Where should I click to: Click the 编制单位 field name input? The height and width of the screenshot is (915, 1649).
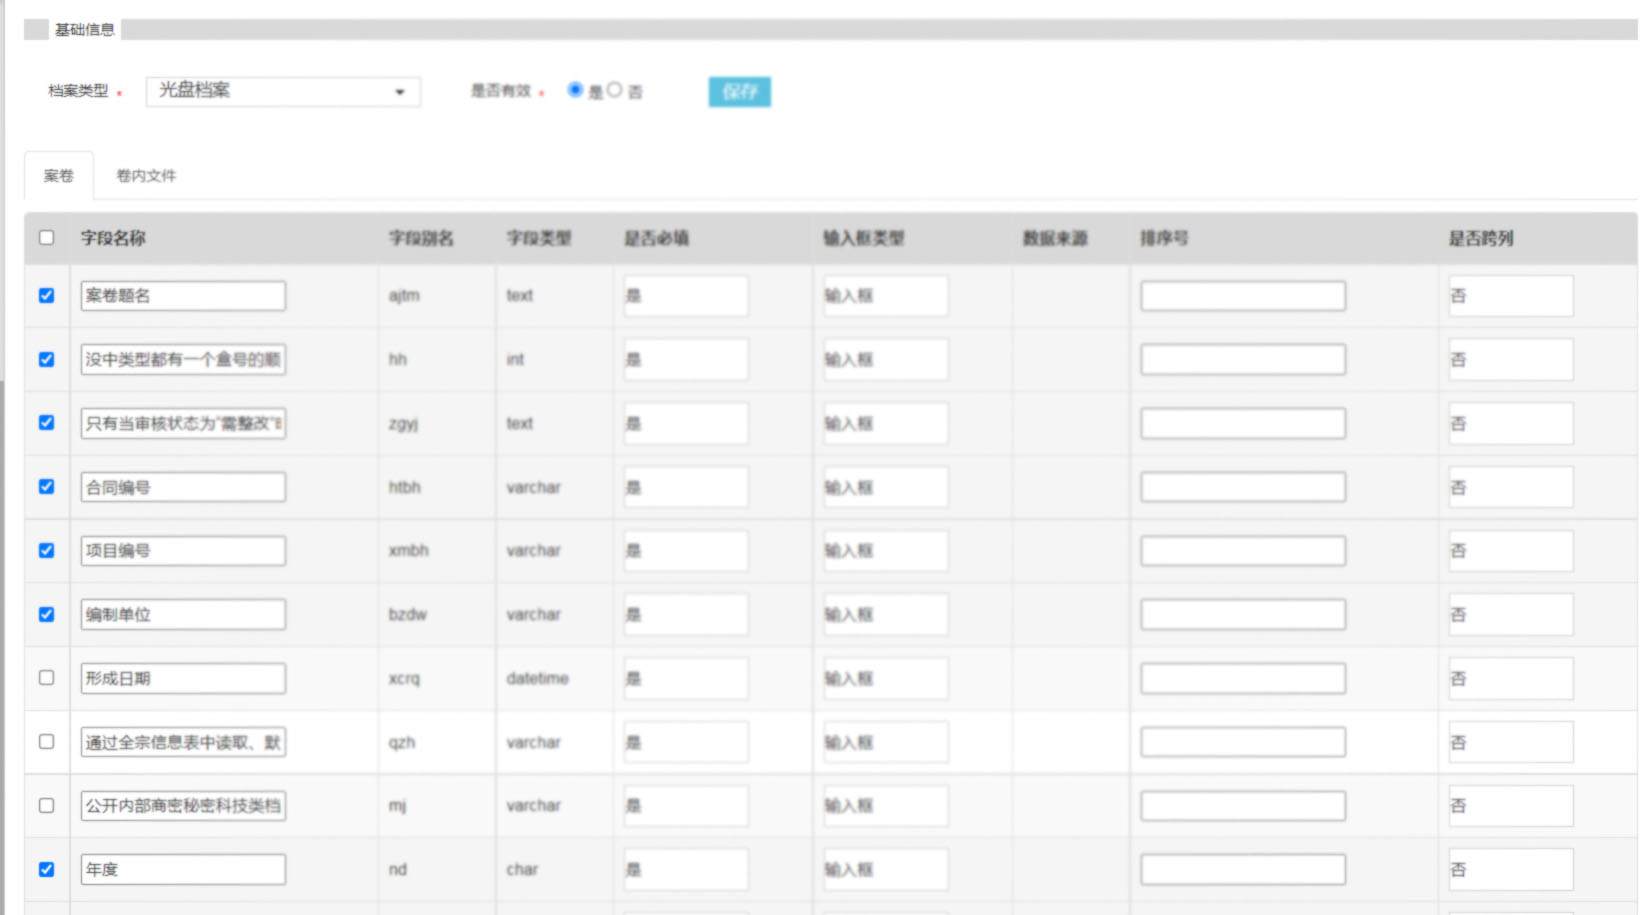click(x=183, y=615)
